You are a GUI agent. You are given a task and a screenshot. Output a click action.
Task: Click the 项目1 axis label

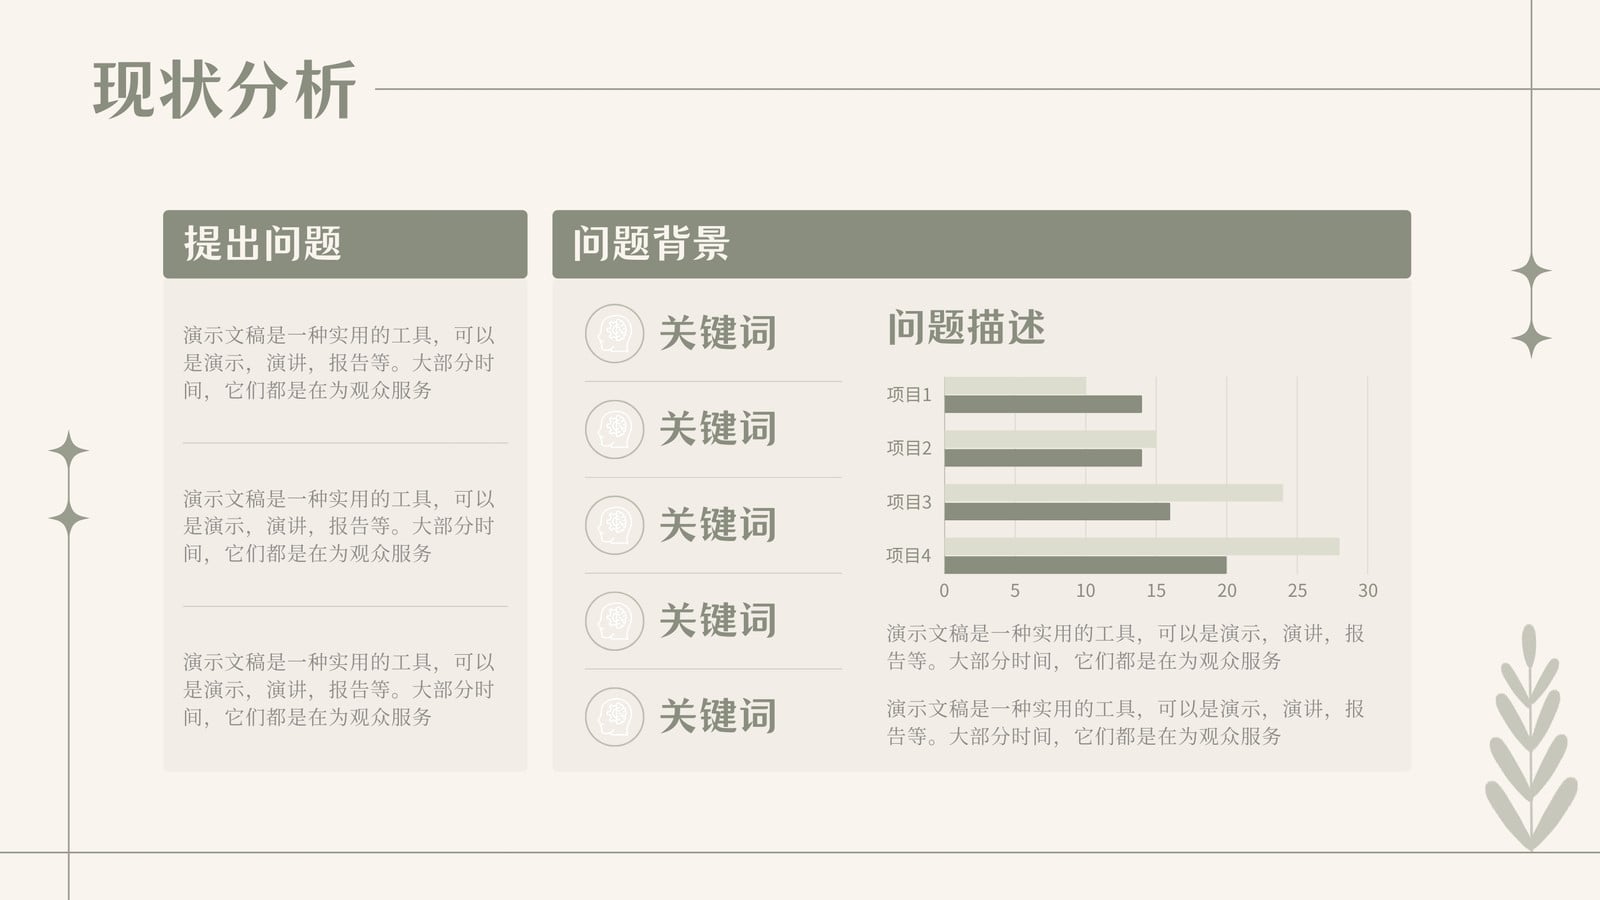coord(908,395)
